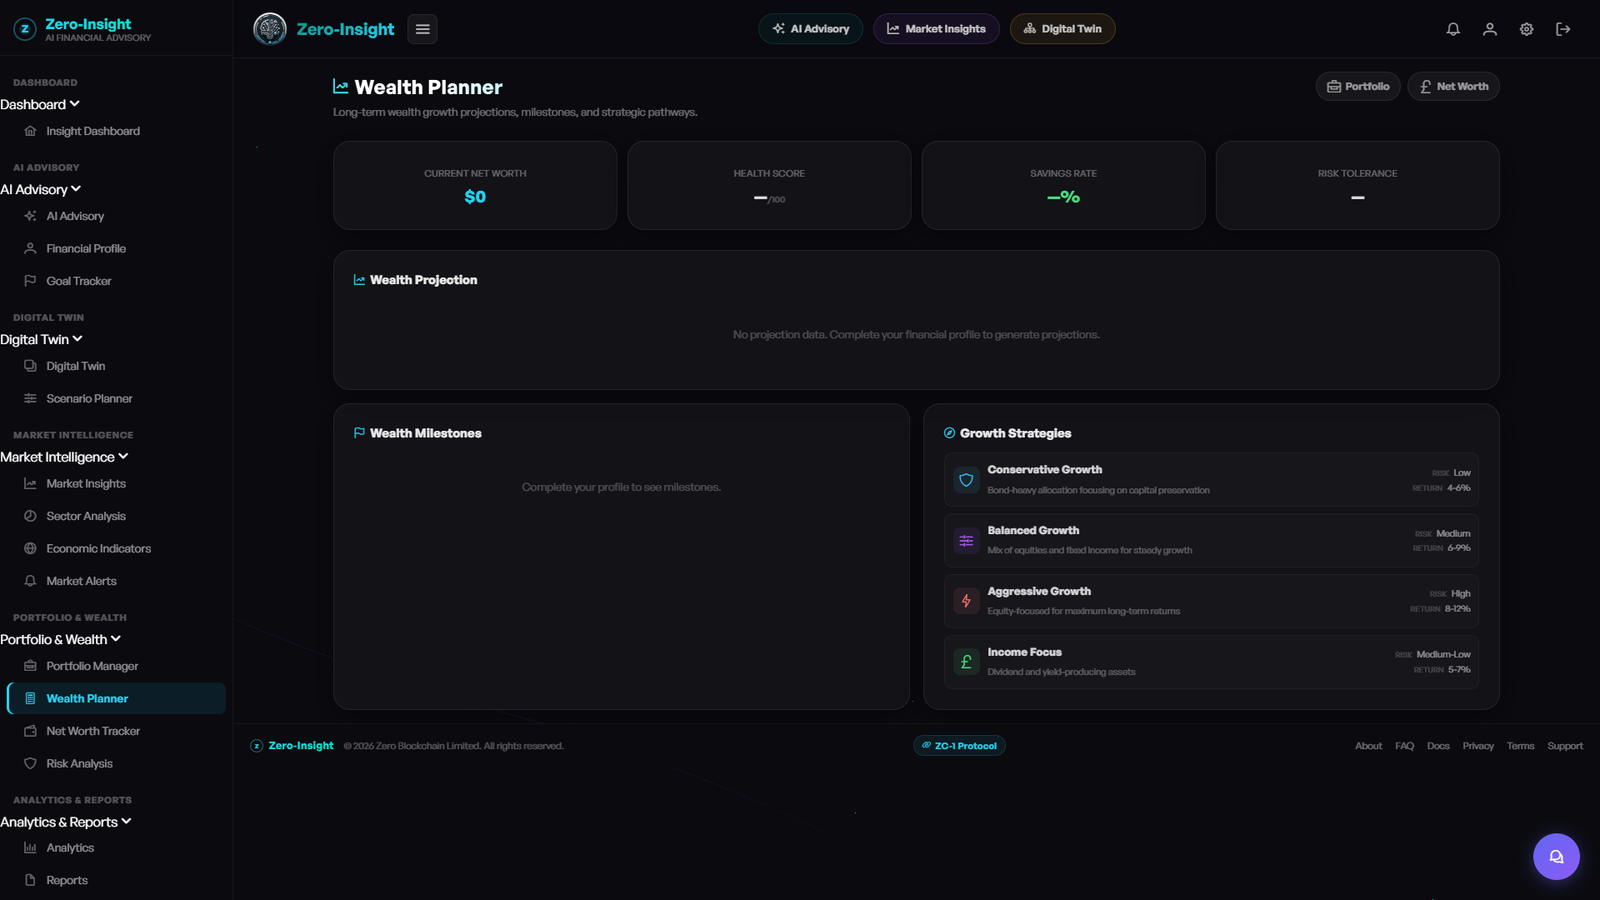Click the Balanced Growth sliders icon
This screenshot has width=1600, height=900.
(x=966, y=541)
